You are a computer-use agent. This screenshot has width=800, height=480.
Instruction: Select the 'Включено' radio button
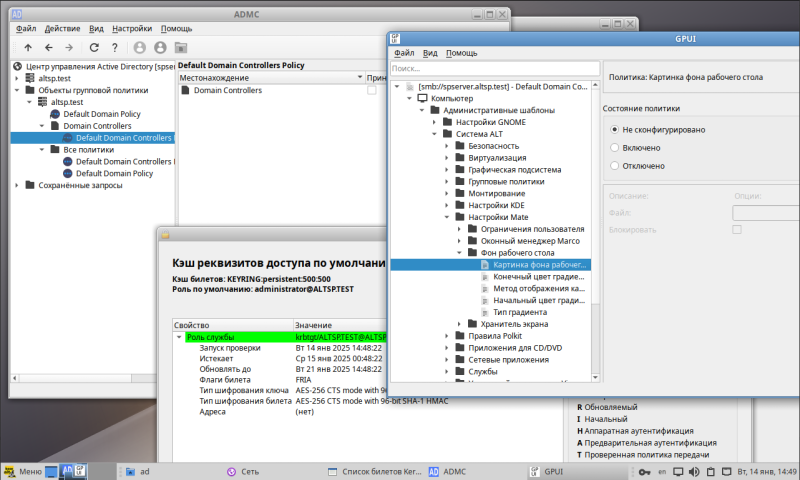coord(614,148)
